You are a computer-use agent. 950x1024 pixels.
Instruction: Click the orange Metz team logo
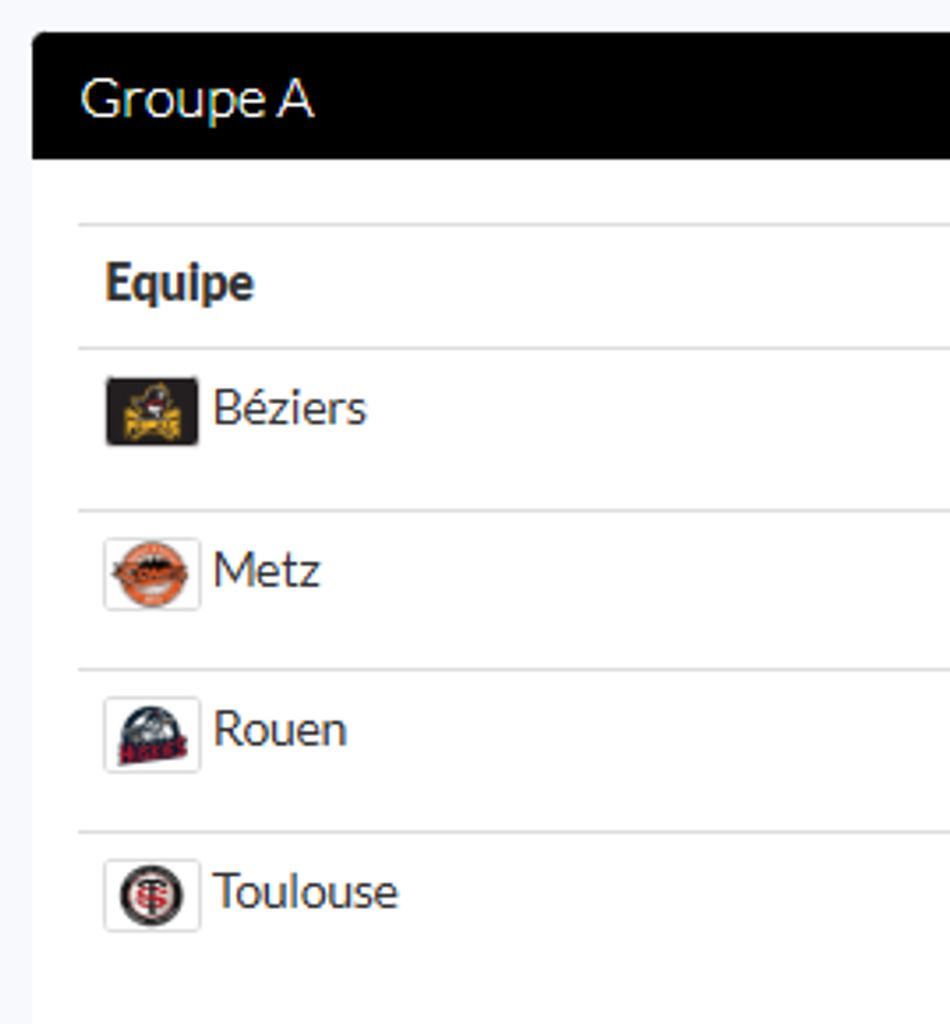(x=152, y=574)
